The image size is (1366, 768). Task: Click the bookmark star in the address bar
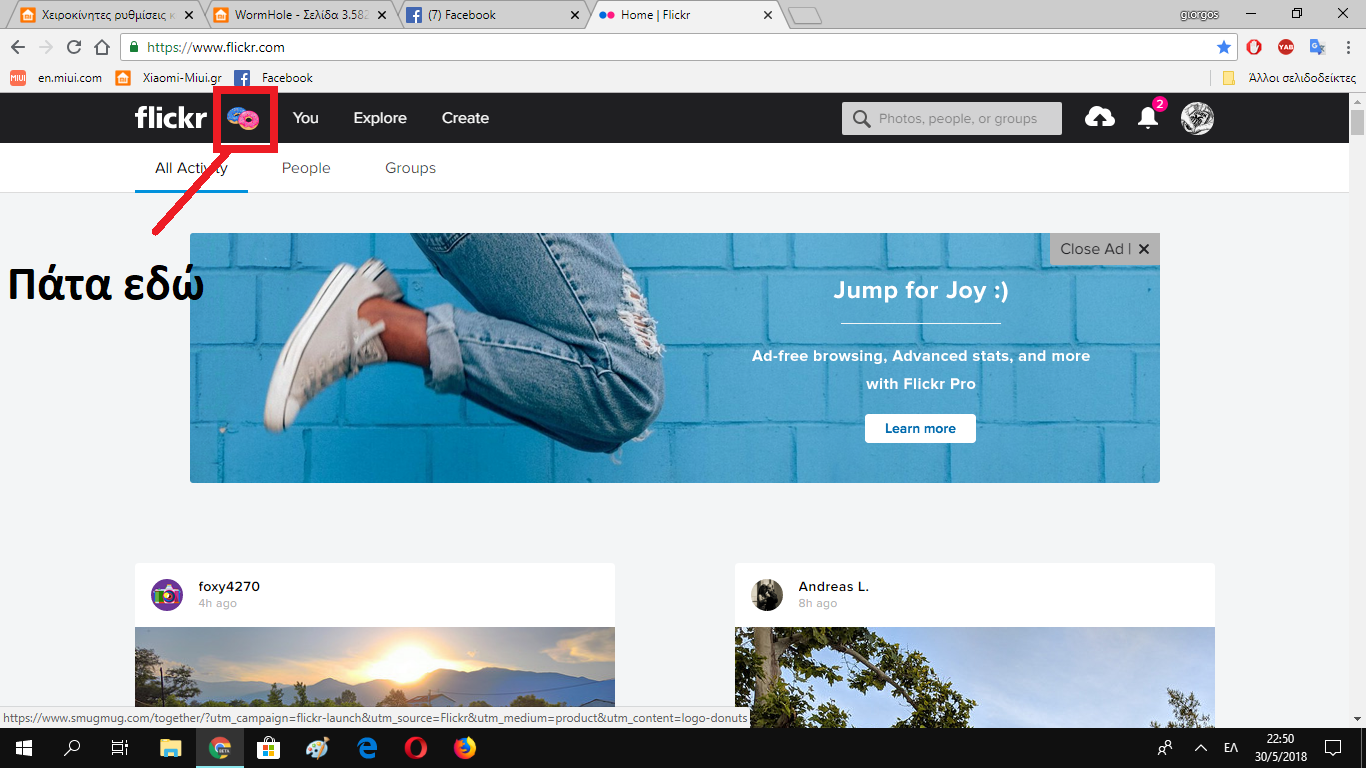[1223, 47]
